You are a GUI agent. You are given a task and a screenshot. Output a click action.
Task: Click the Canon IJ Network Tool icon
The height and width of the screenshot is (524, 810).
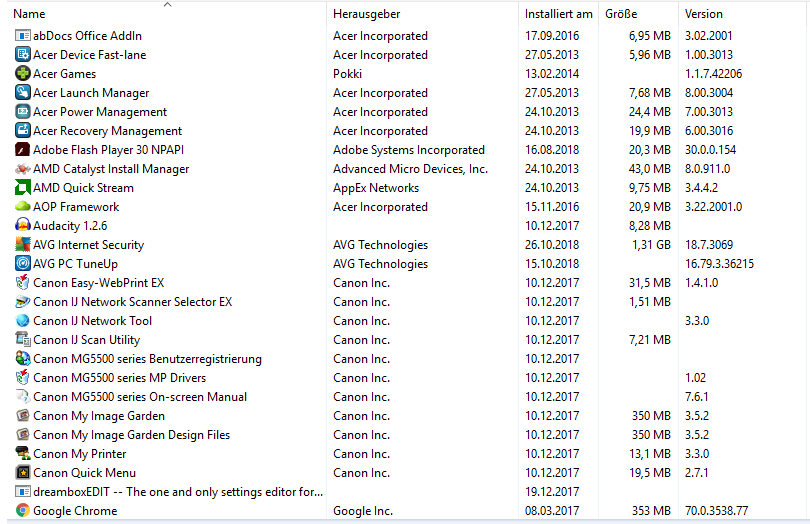click(x=23, y=321)
